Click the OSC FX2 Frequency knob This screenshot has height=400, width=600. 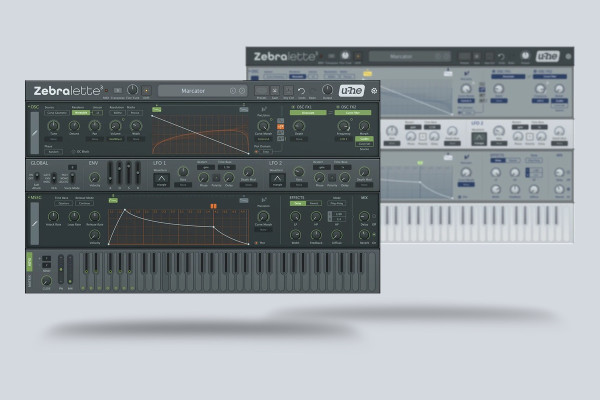click(x=343, y=126)
